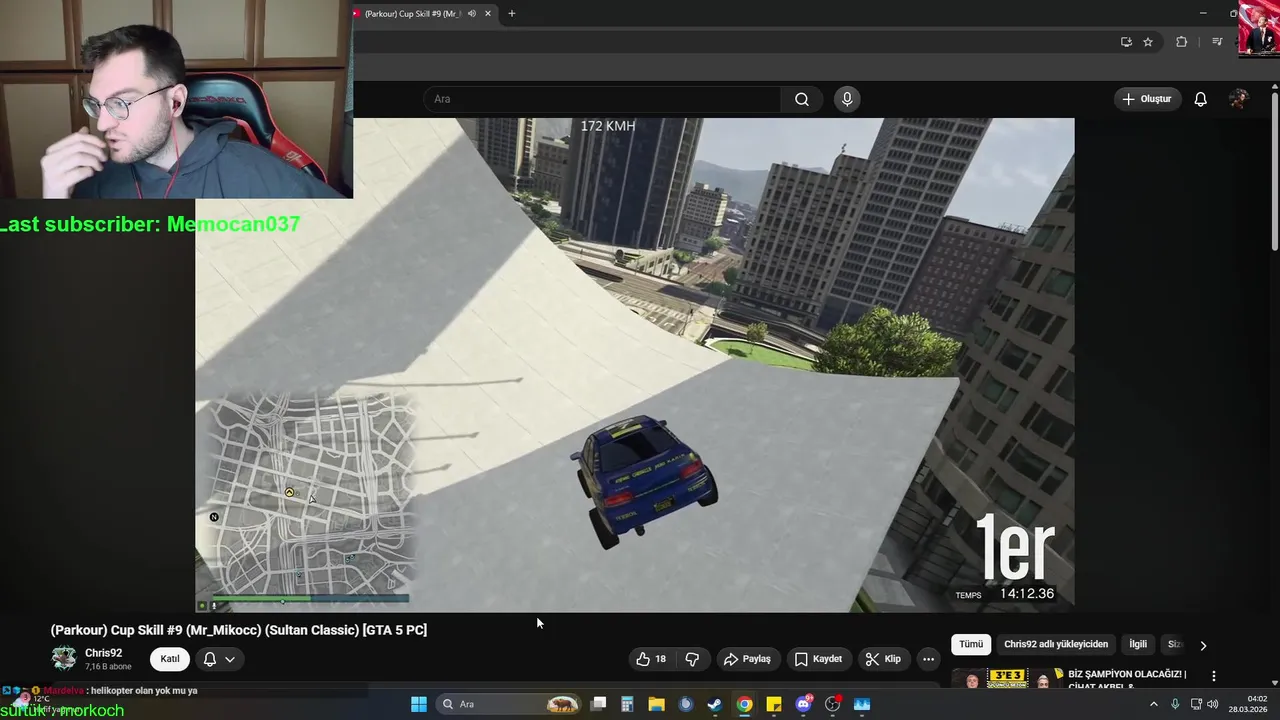The height and width of the screenshot is (720, 1280).
Task: Open more actions three-dot menu under video
Action: [x=928, y=659]
